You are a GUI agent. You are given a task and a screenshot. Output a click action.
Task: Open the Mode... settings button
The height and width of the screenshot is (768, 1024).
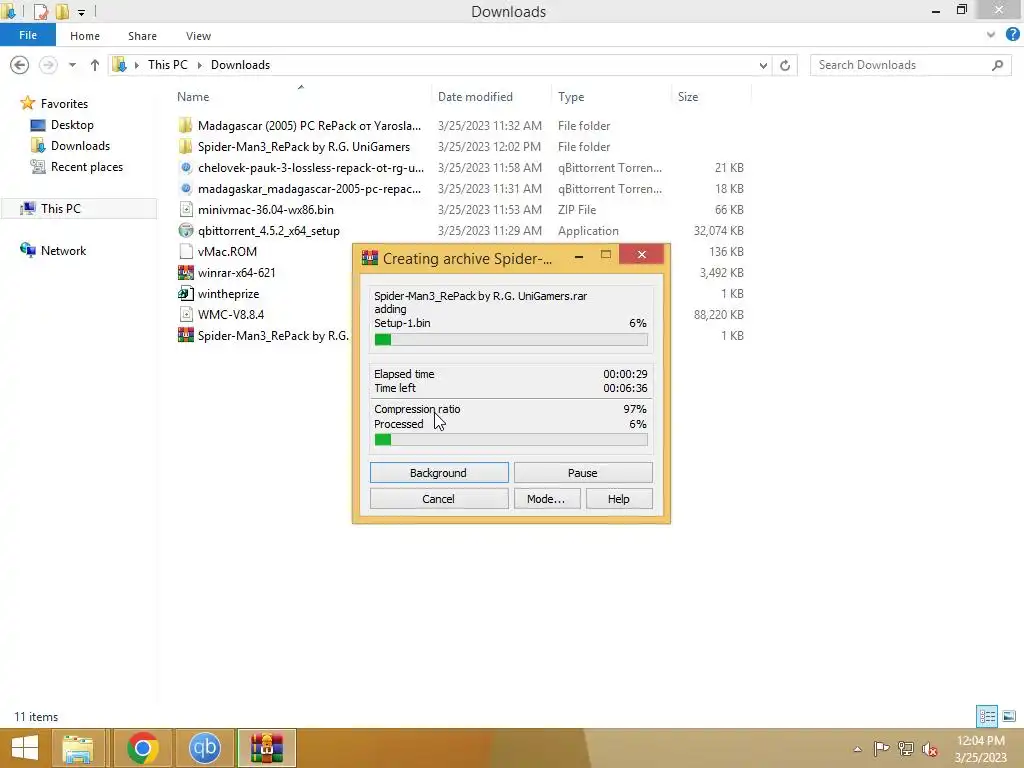(x=546, y=499)
